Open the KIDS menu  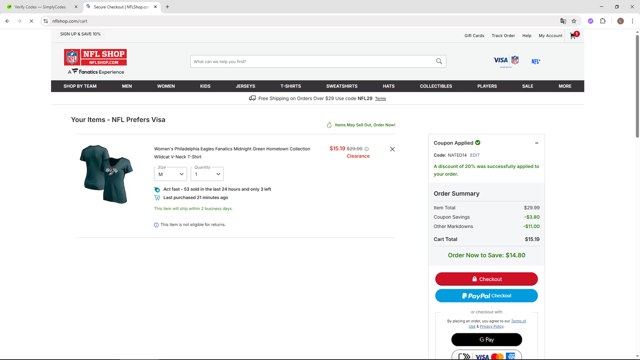[205, 86]
